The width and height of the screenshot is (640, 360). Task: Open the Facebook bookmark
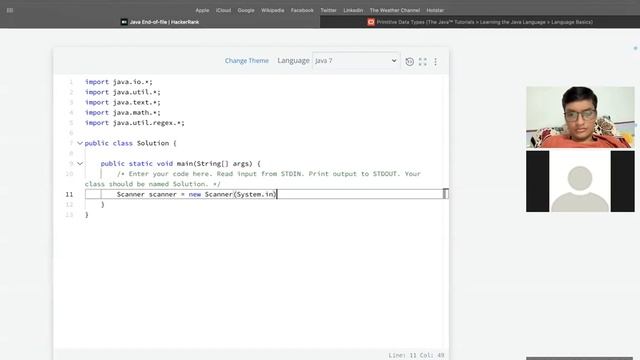point(302,10)
